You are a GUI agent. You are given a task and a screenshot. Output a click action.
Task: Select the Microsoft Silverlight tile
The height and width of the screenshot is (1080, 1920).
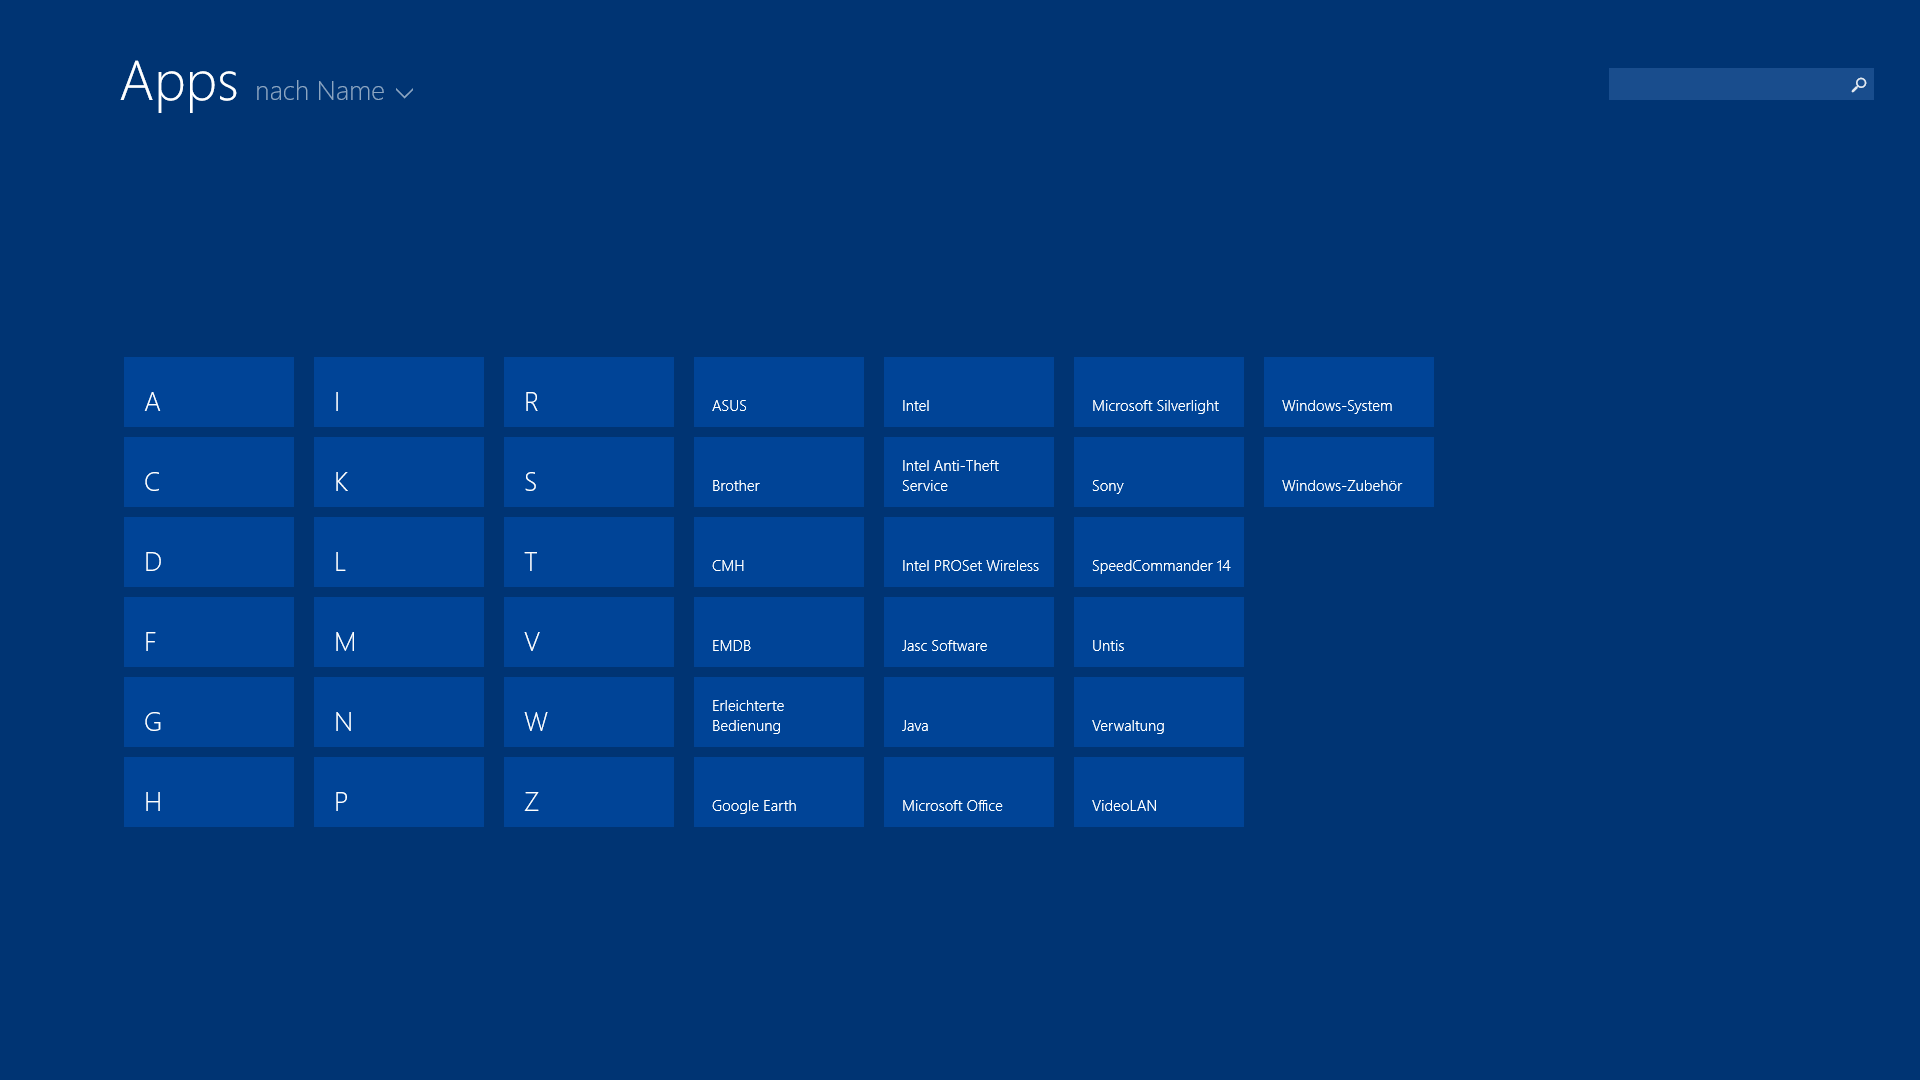pyautogui.click(x=1159, y=392)
